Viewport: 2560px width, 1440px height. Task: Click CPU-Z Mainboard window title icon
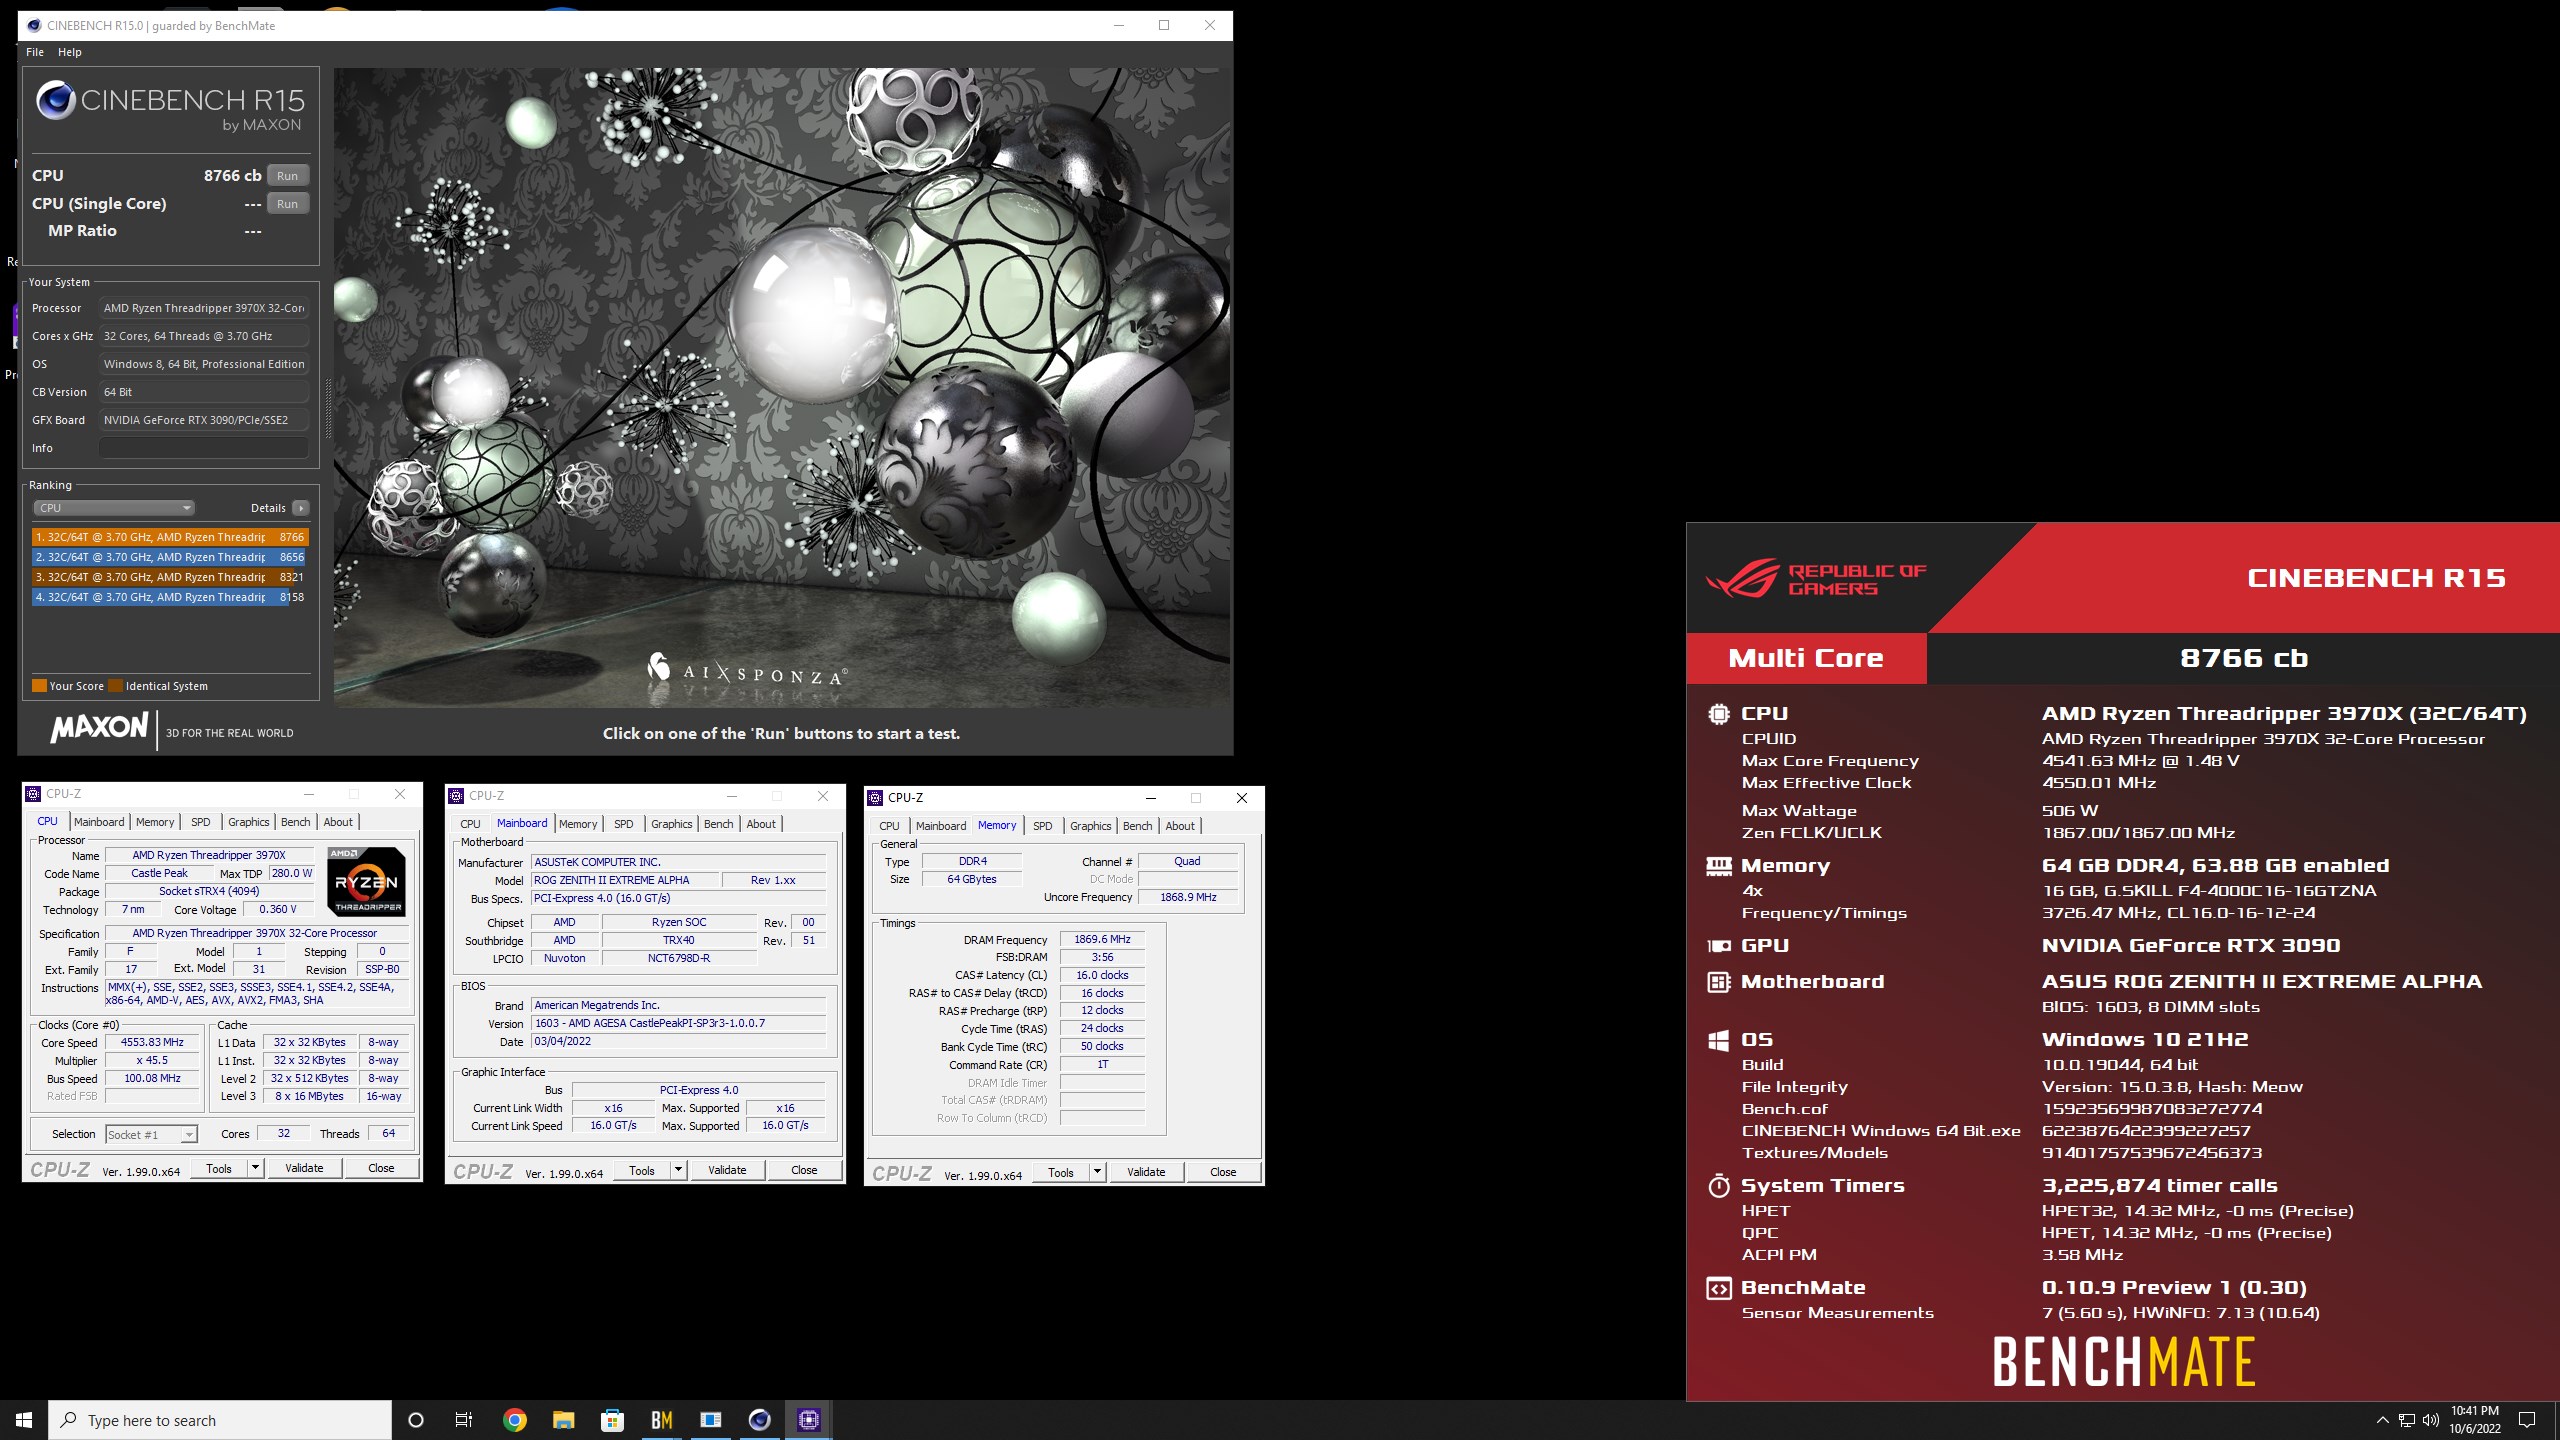pyautogui.click(x=456, y=796)
